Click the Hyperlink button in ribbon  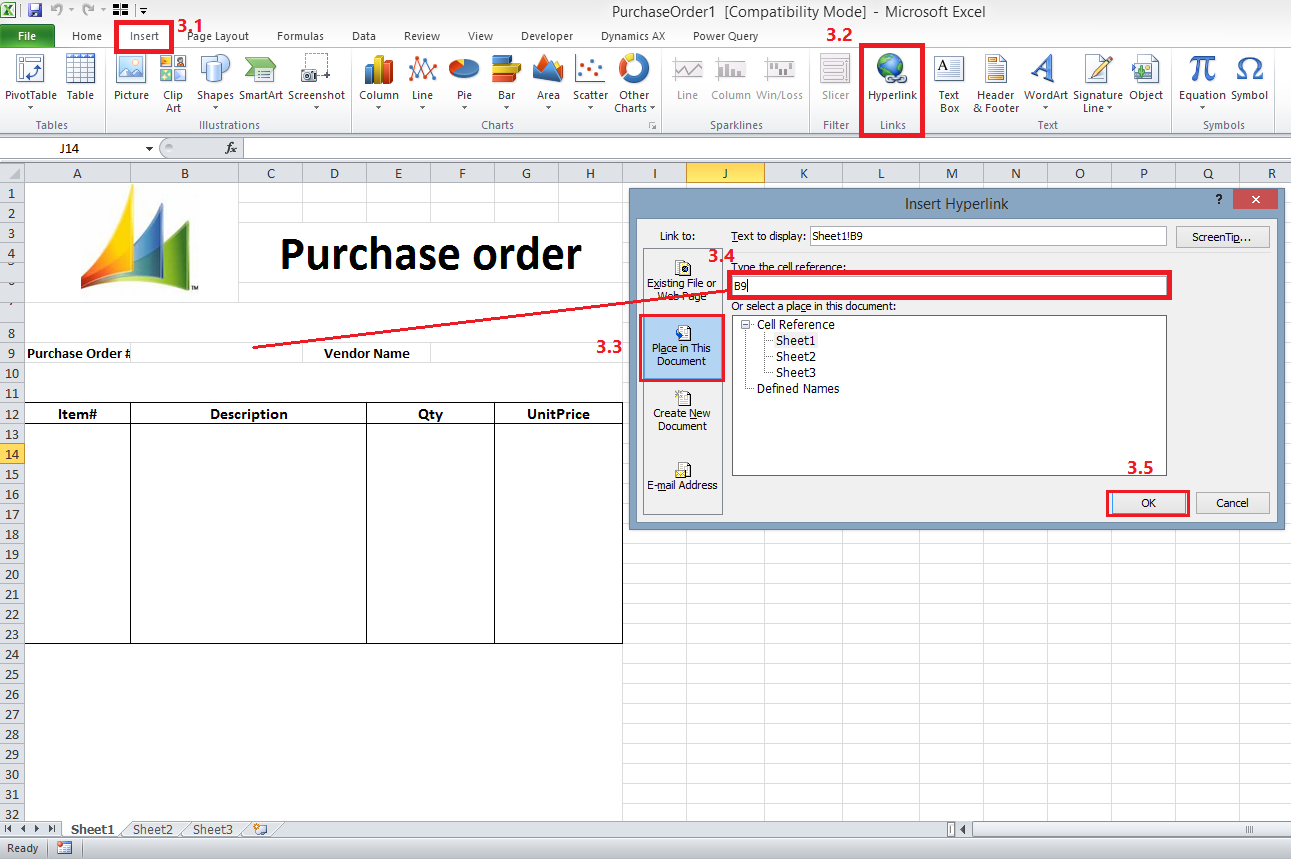pos(891,80)
